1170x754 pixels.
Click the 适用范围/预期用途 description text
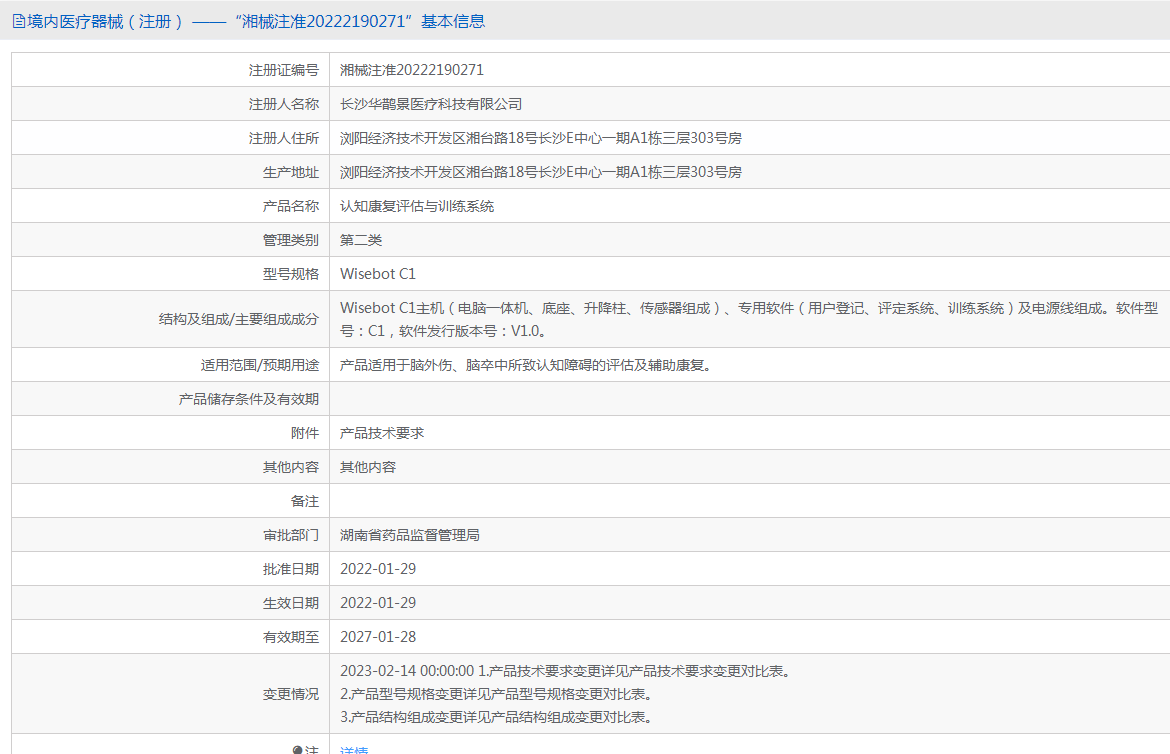click(x=527, y=365)
